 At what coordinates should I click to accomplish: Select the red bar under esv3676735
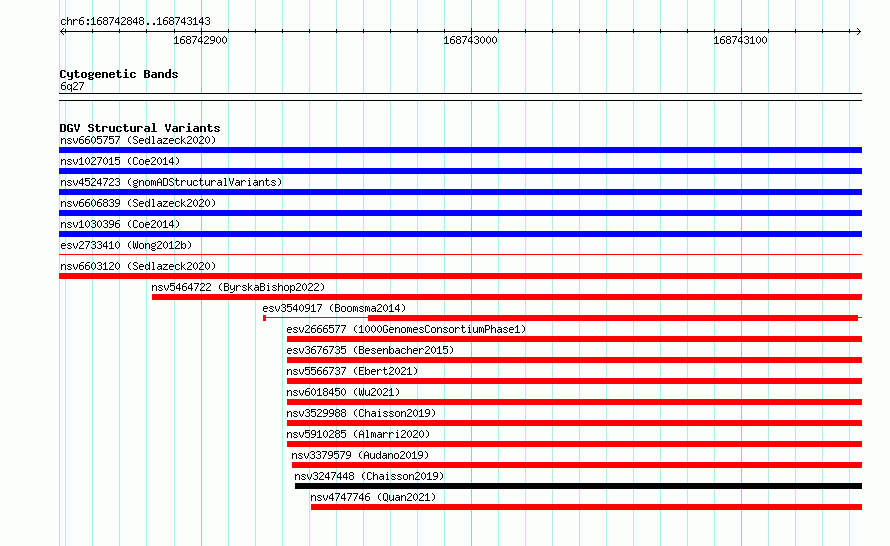[574, 360]
